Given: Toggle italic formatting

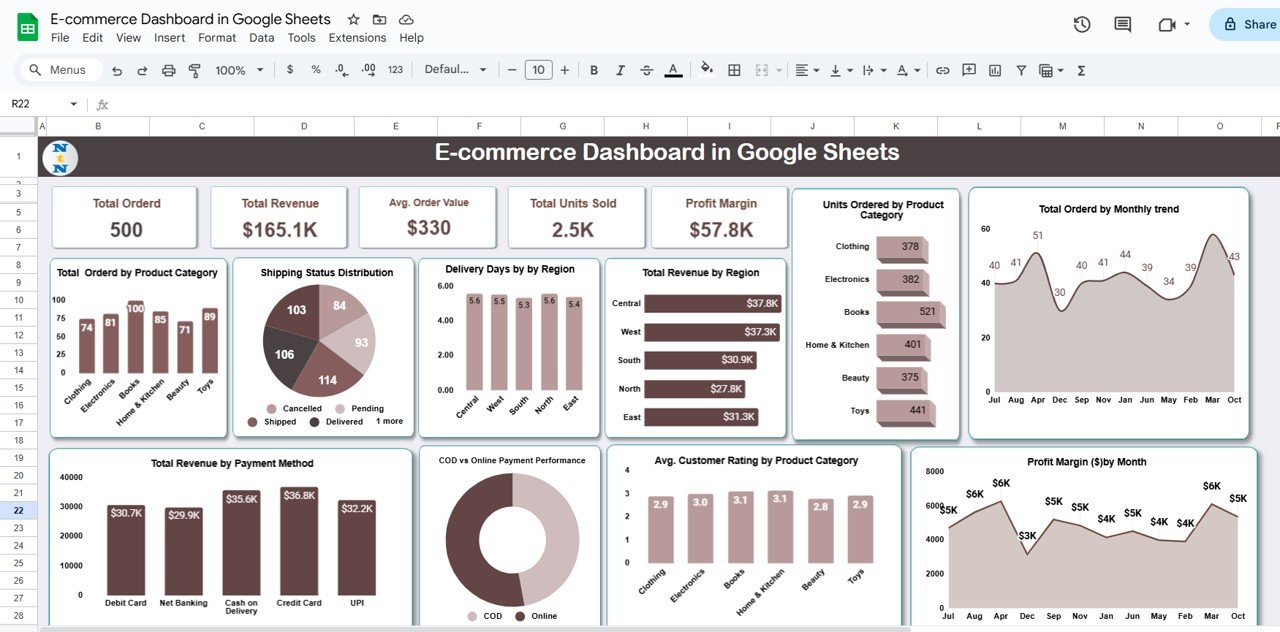Looking at the screenshot, I should pyautogui.click(x=620, y=70).
